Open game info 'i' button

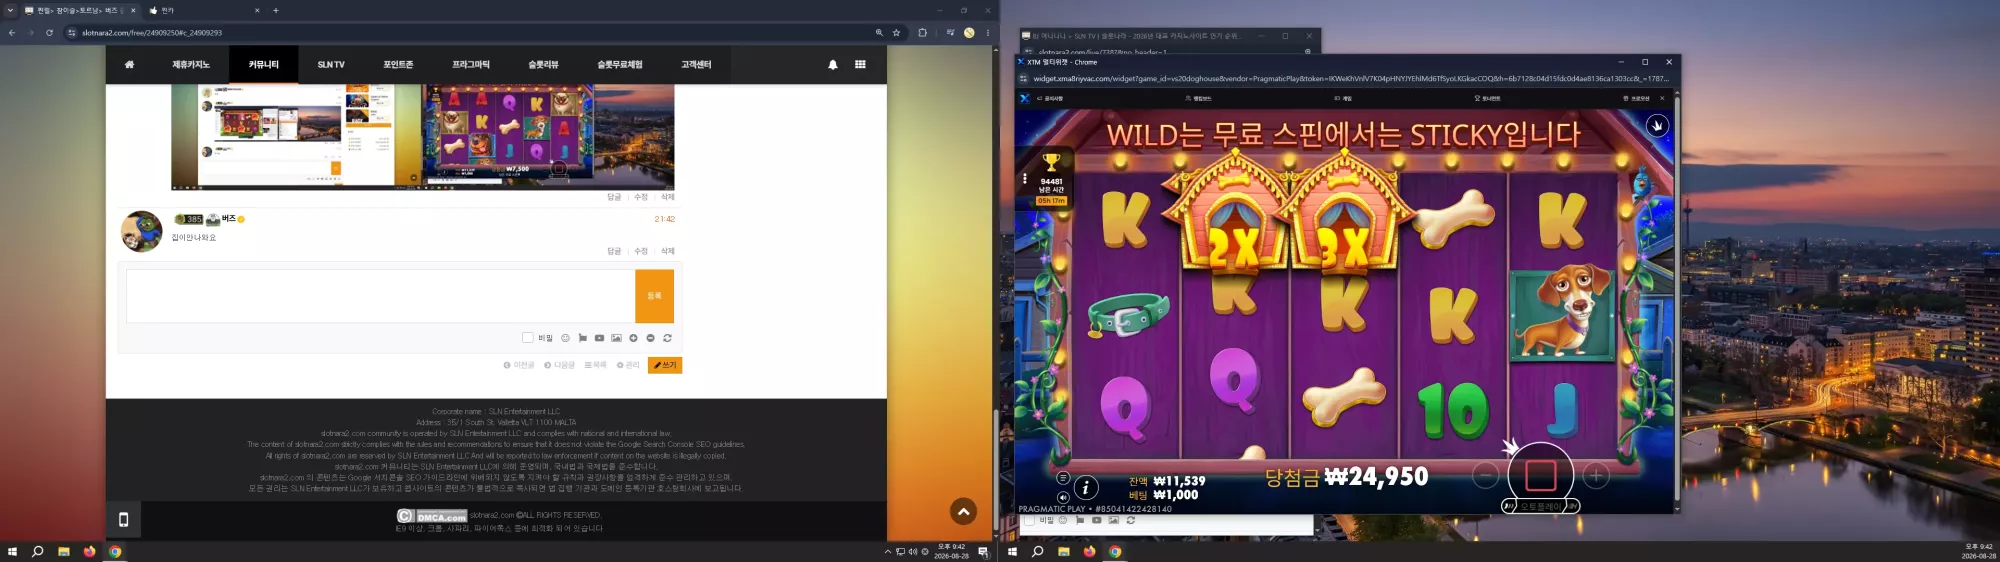(1085, 488)
